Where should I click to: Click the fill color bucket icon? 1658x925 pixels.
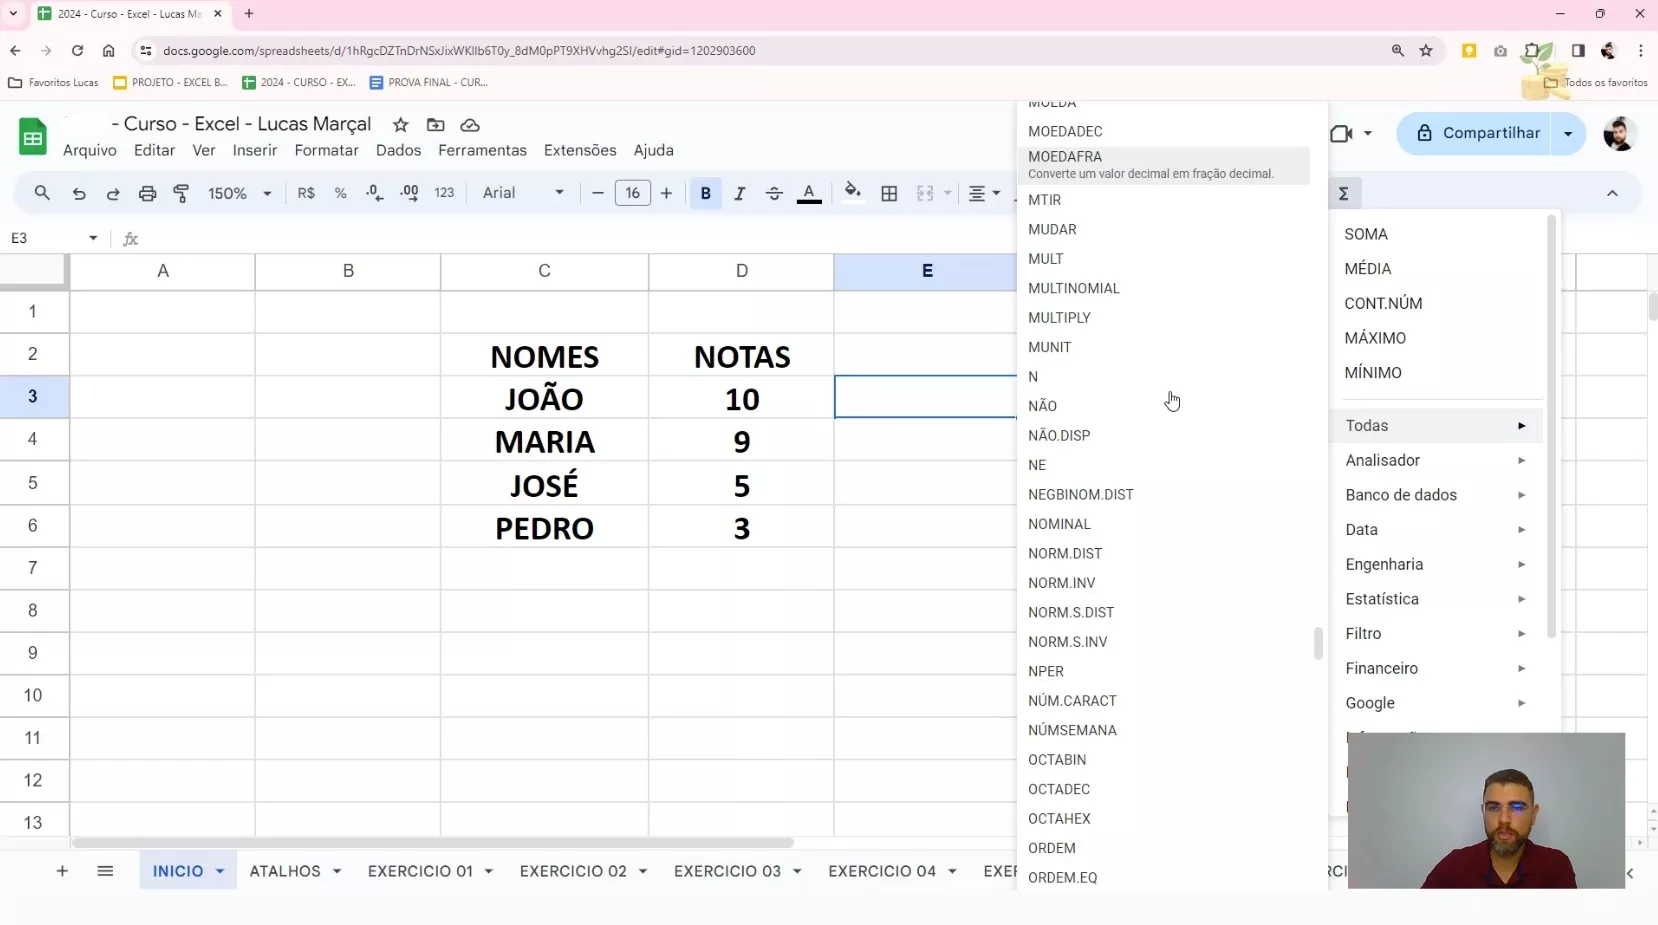click(x=852, y=192)
